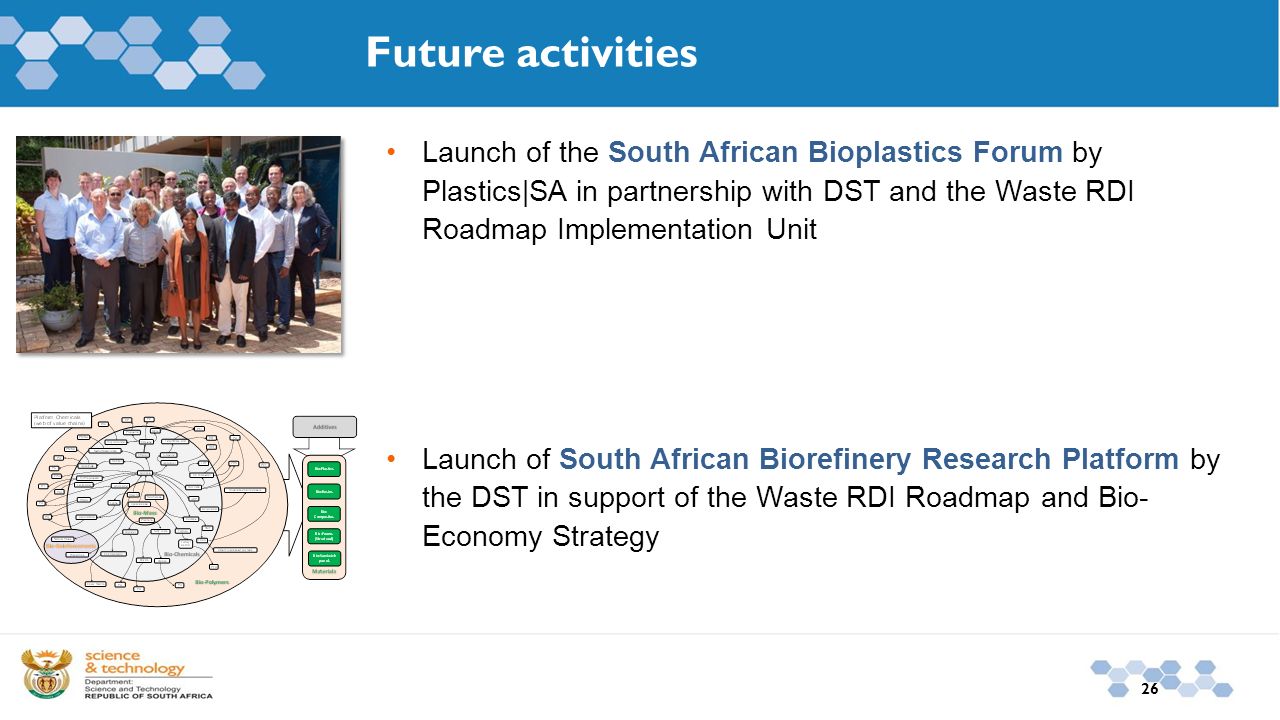This screenshot has height=720, width=1280.
Task: Click the first orange bullet point
Action: click(x=392, y=152)
